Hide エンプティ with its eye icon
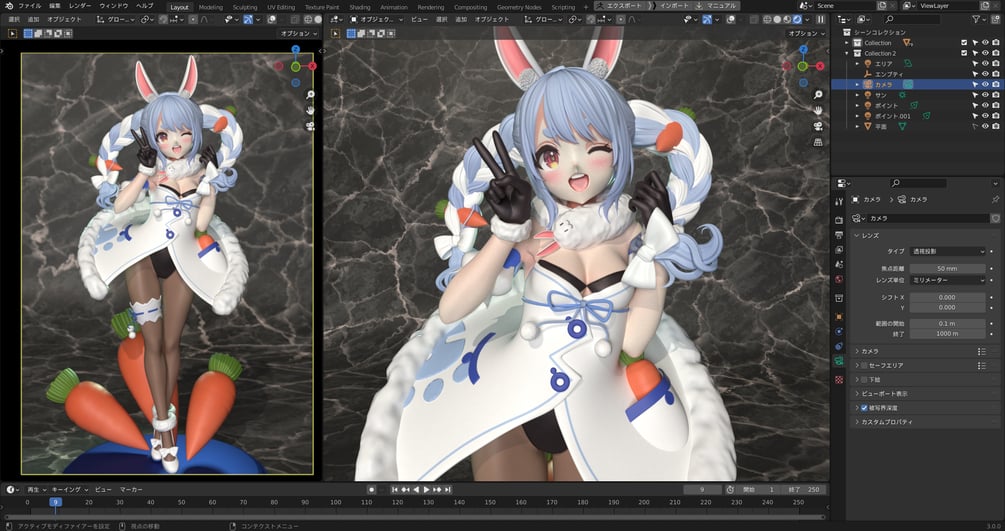The width and height of the screenshot is (1005, 531). [985, 74]
